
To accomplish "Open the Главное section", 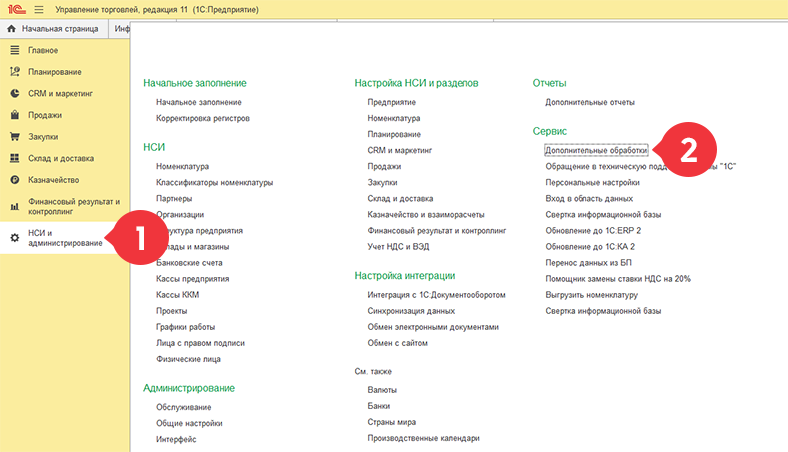I will pyautogui.click(x=43, y=50).
